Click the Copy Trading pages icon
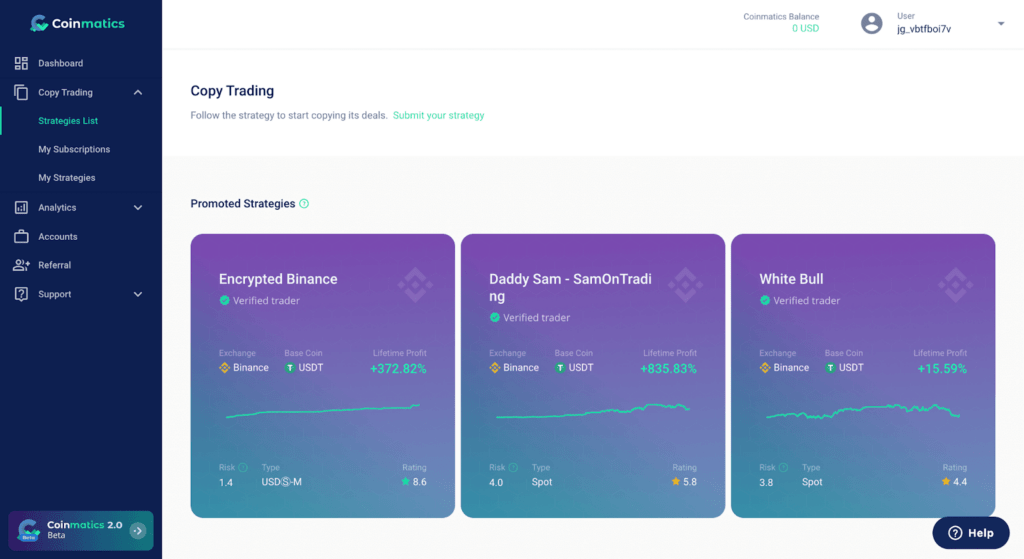The image size is (1024, 559). click(x=21, y=92)
